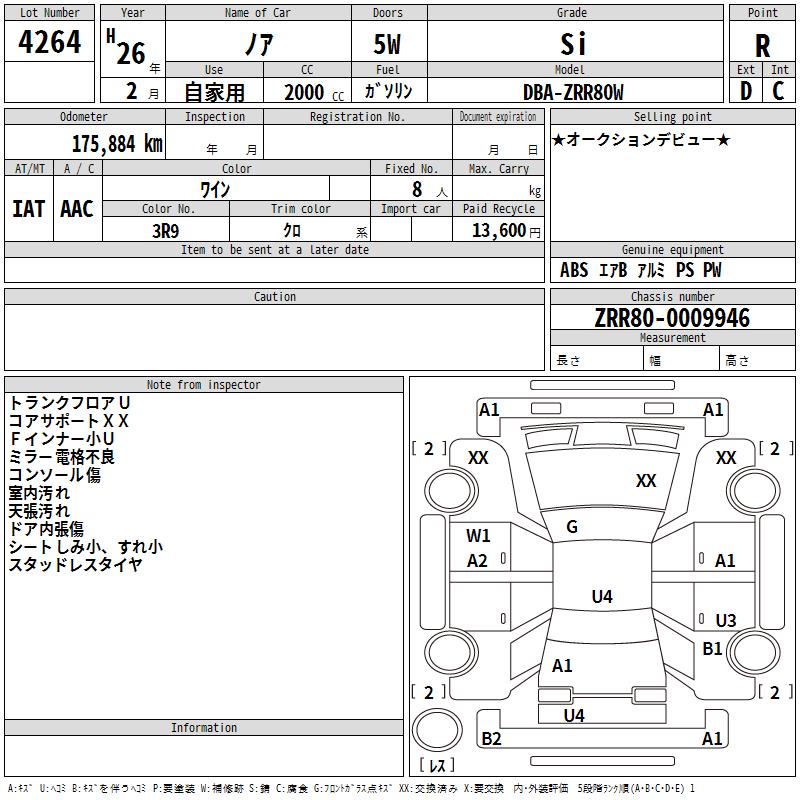The height and width of the screenshot is (800, 800).
Task: Click the odometer reading 175,884 km
Action: (116, 144)
